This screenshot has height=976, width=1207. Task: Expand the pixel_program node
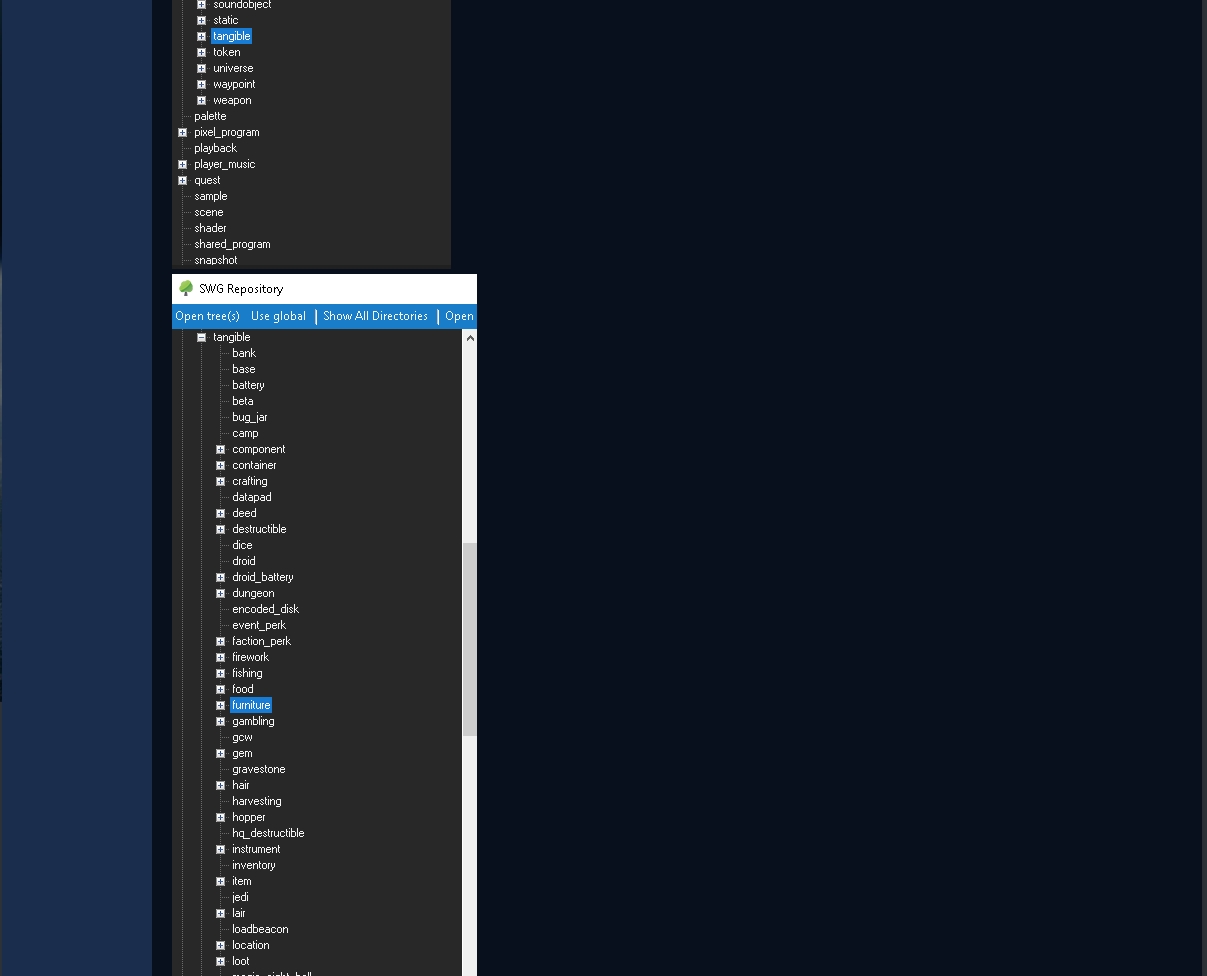coord(182,132)
